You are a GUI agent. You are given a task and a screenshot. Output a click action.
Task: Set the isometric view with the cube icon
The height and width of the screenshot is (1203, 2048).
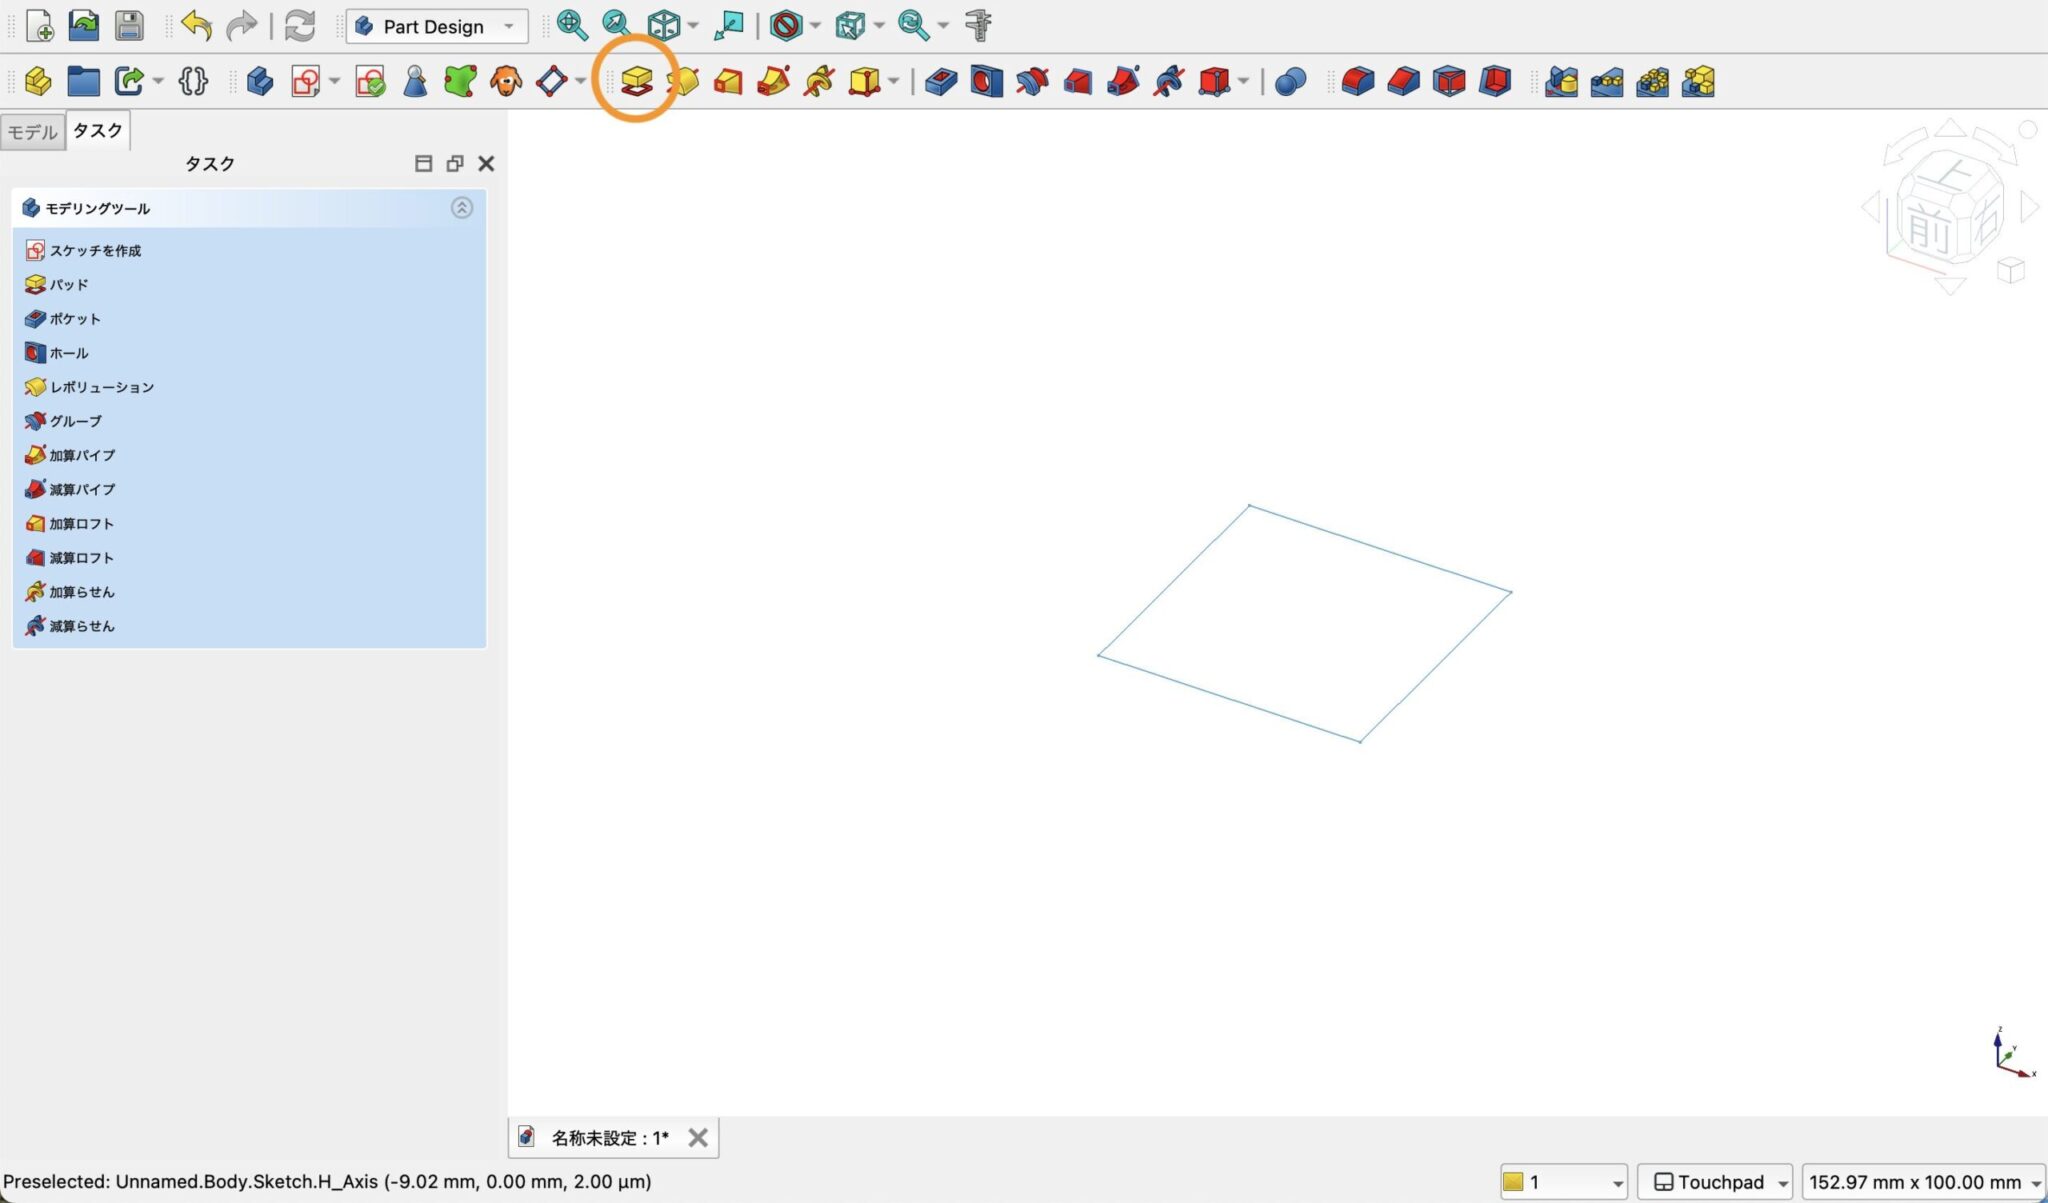pyautogui.click(x=663, y=26)
